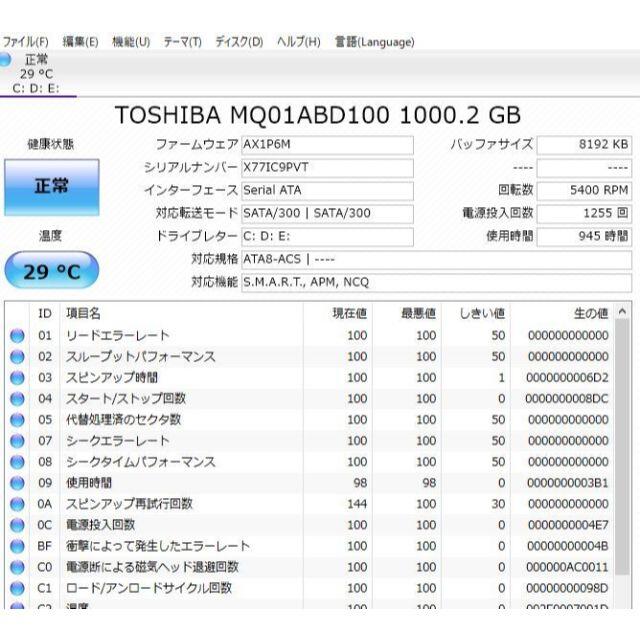Click status icon for 02 スループットパフォーマンス
The image size is (640, 640).
17,357
